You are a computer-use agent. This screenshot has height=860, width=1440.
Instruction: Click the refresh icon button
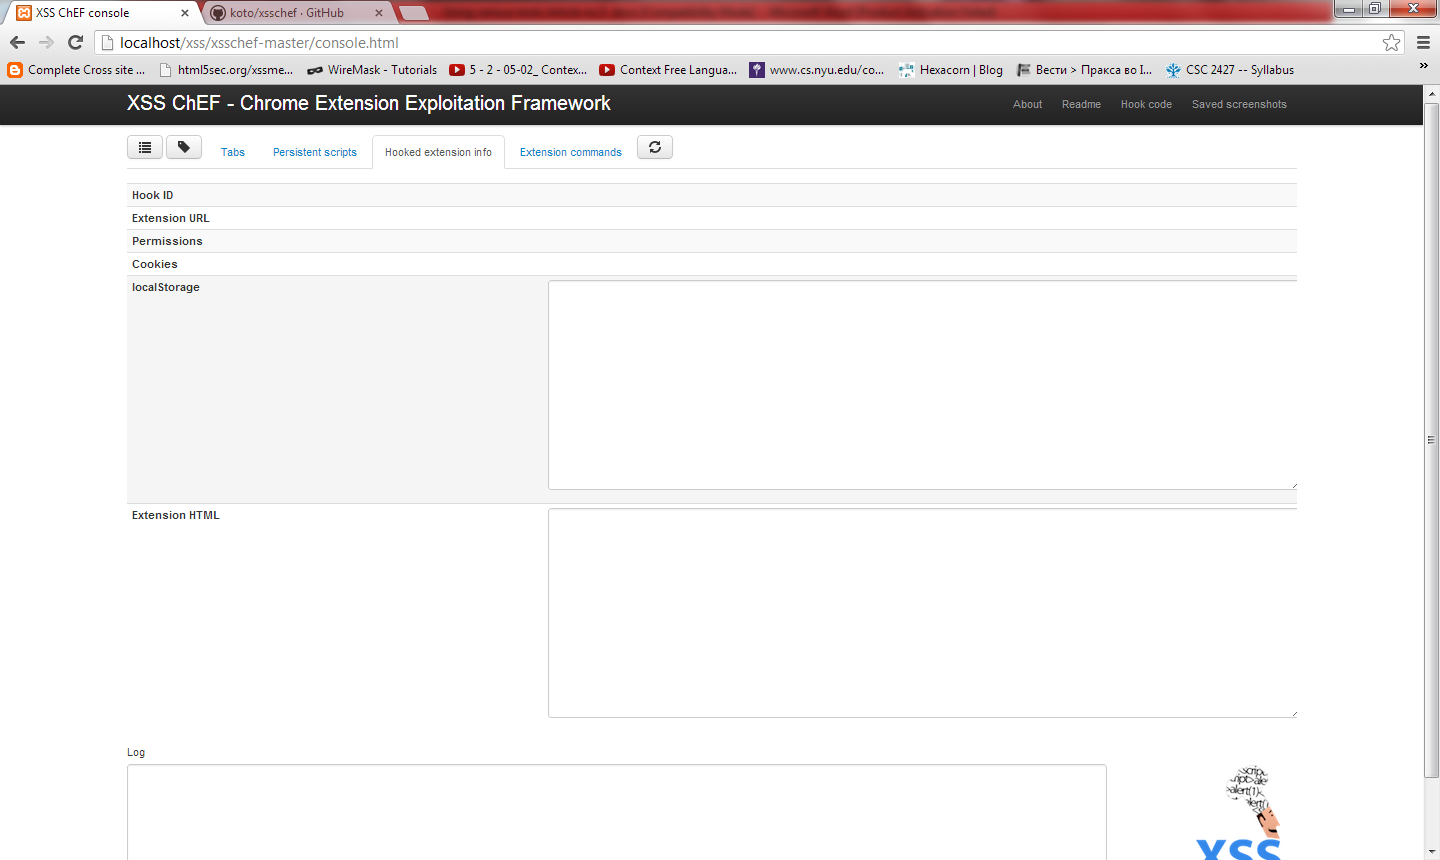[x=655, y=147]
